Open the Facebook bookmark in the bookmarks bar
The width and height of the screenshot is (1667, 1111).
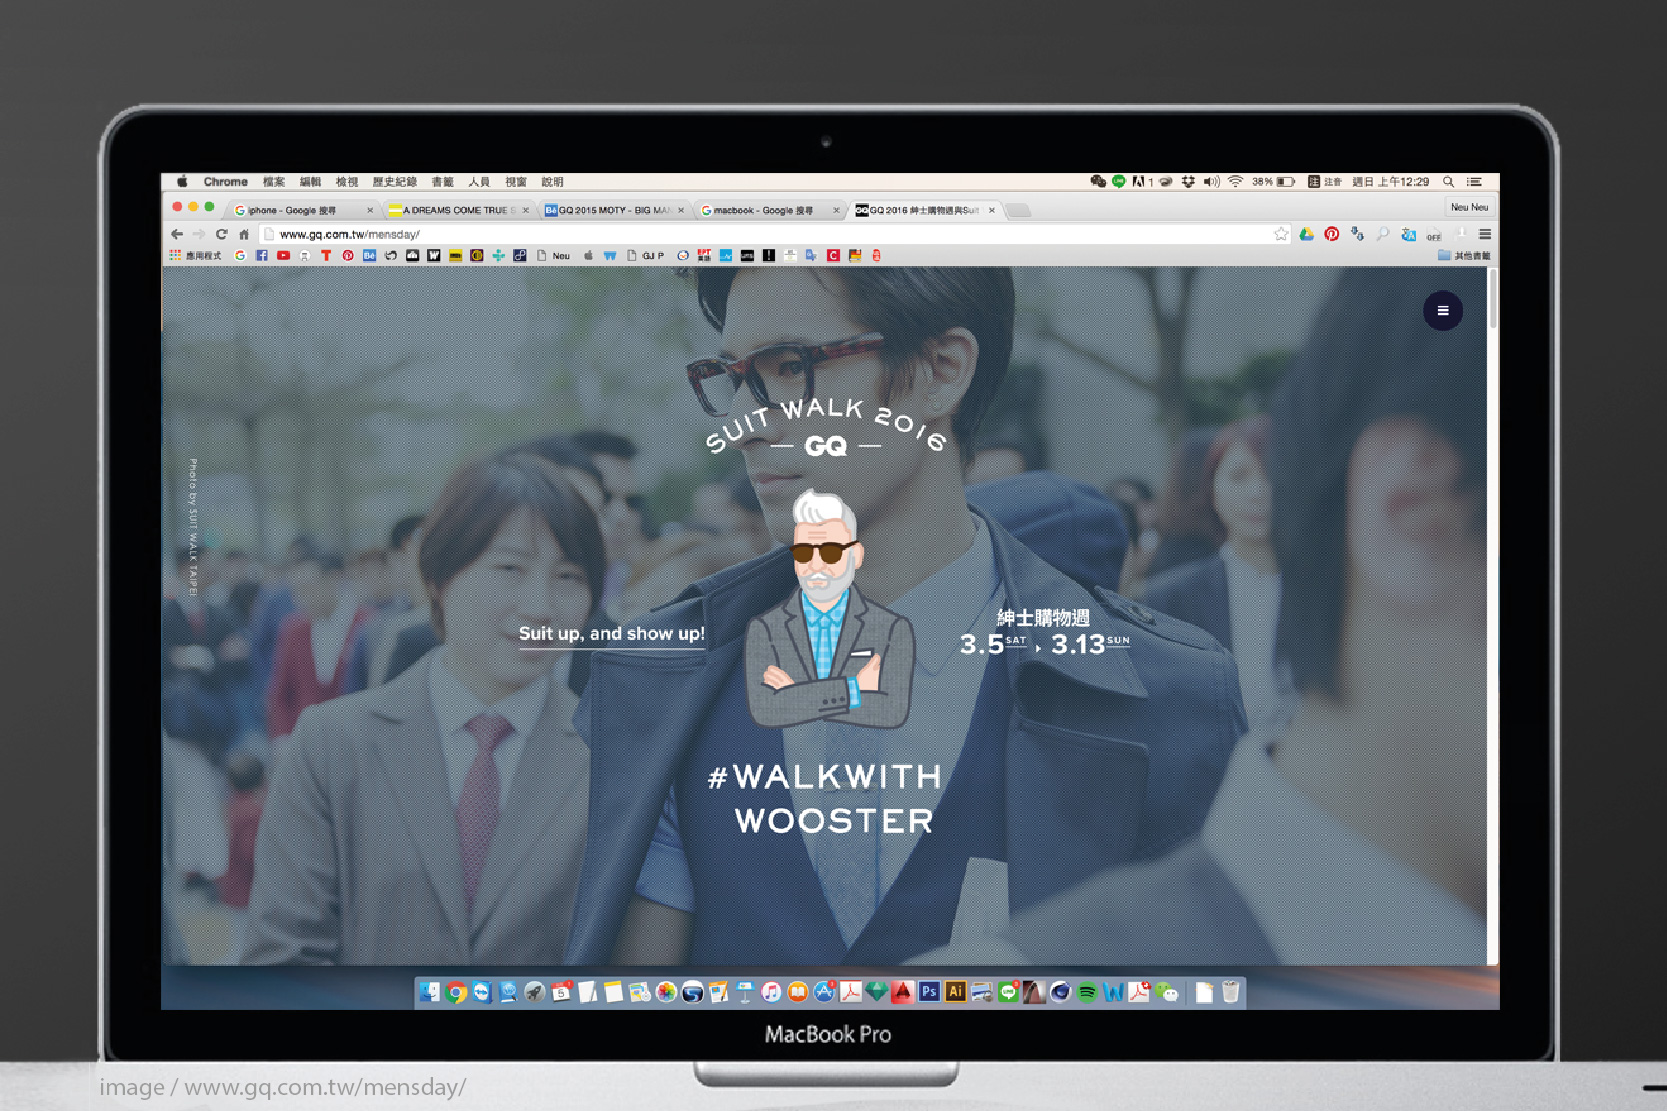[x=261, y=255]
